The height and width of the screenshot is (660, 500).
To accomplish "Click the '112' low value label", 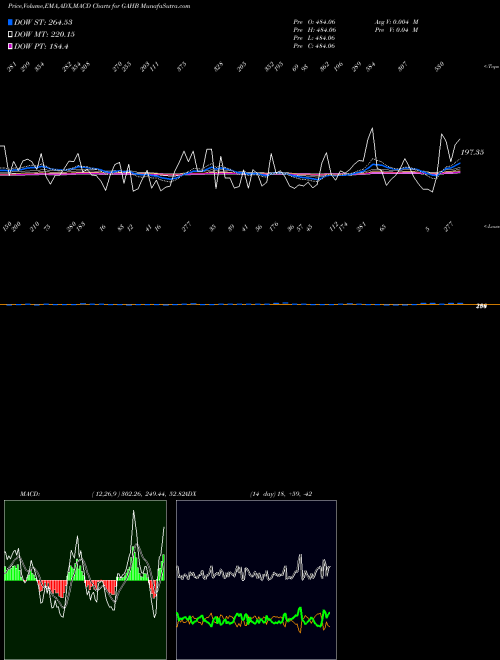I will 334,226.
